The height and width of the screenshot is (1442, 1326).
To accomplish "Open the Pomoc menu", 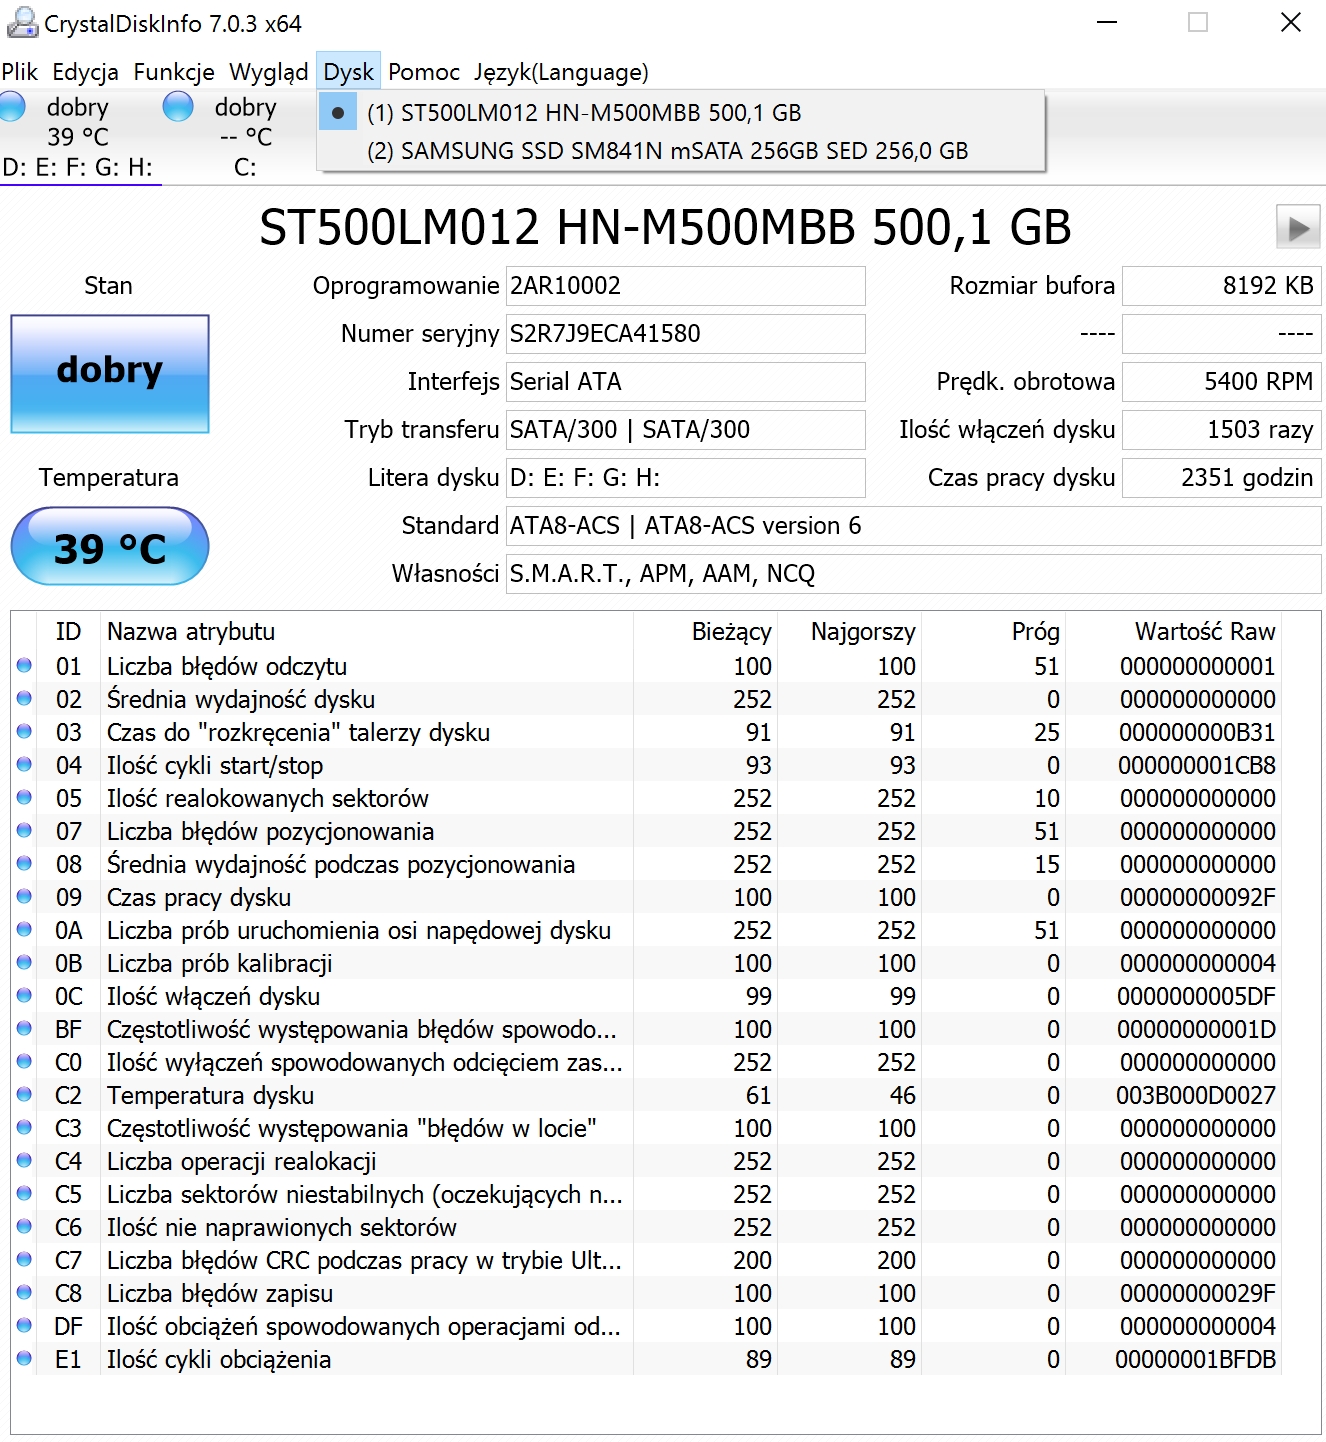I will point(424,72).
